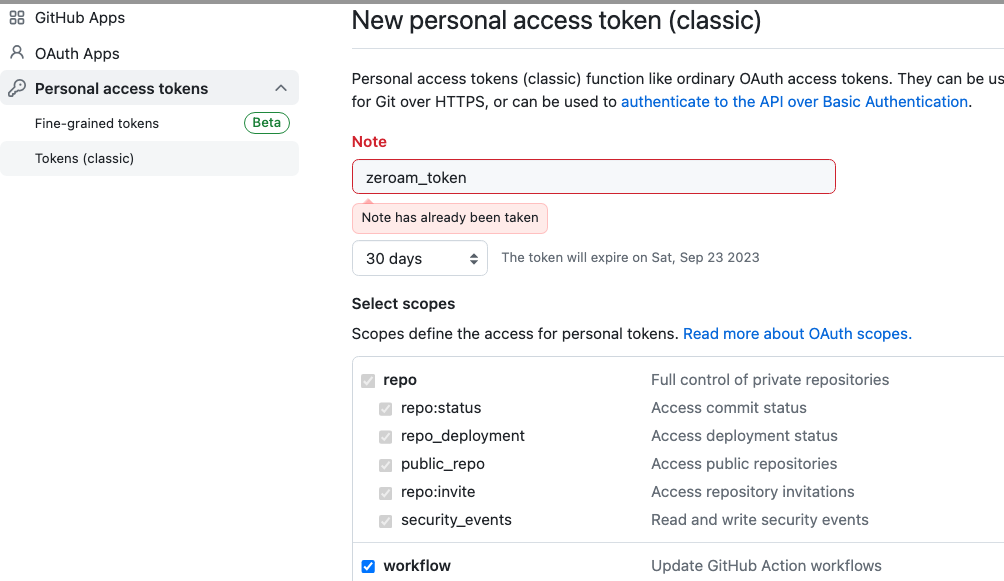Click the OAuth Apps person icon
Image resolution: width=1004 pixels, height=581 pixels.
17,53
